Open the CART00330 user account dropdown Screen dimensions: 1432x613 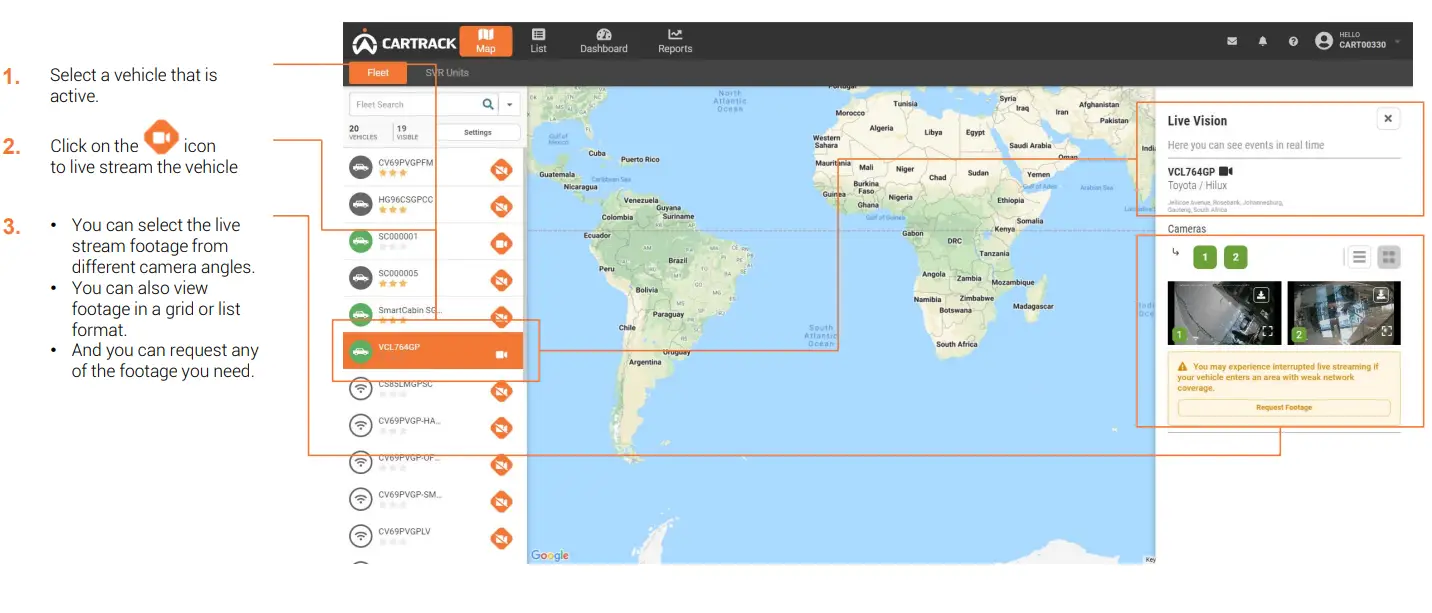(x=1358, y=41)
